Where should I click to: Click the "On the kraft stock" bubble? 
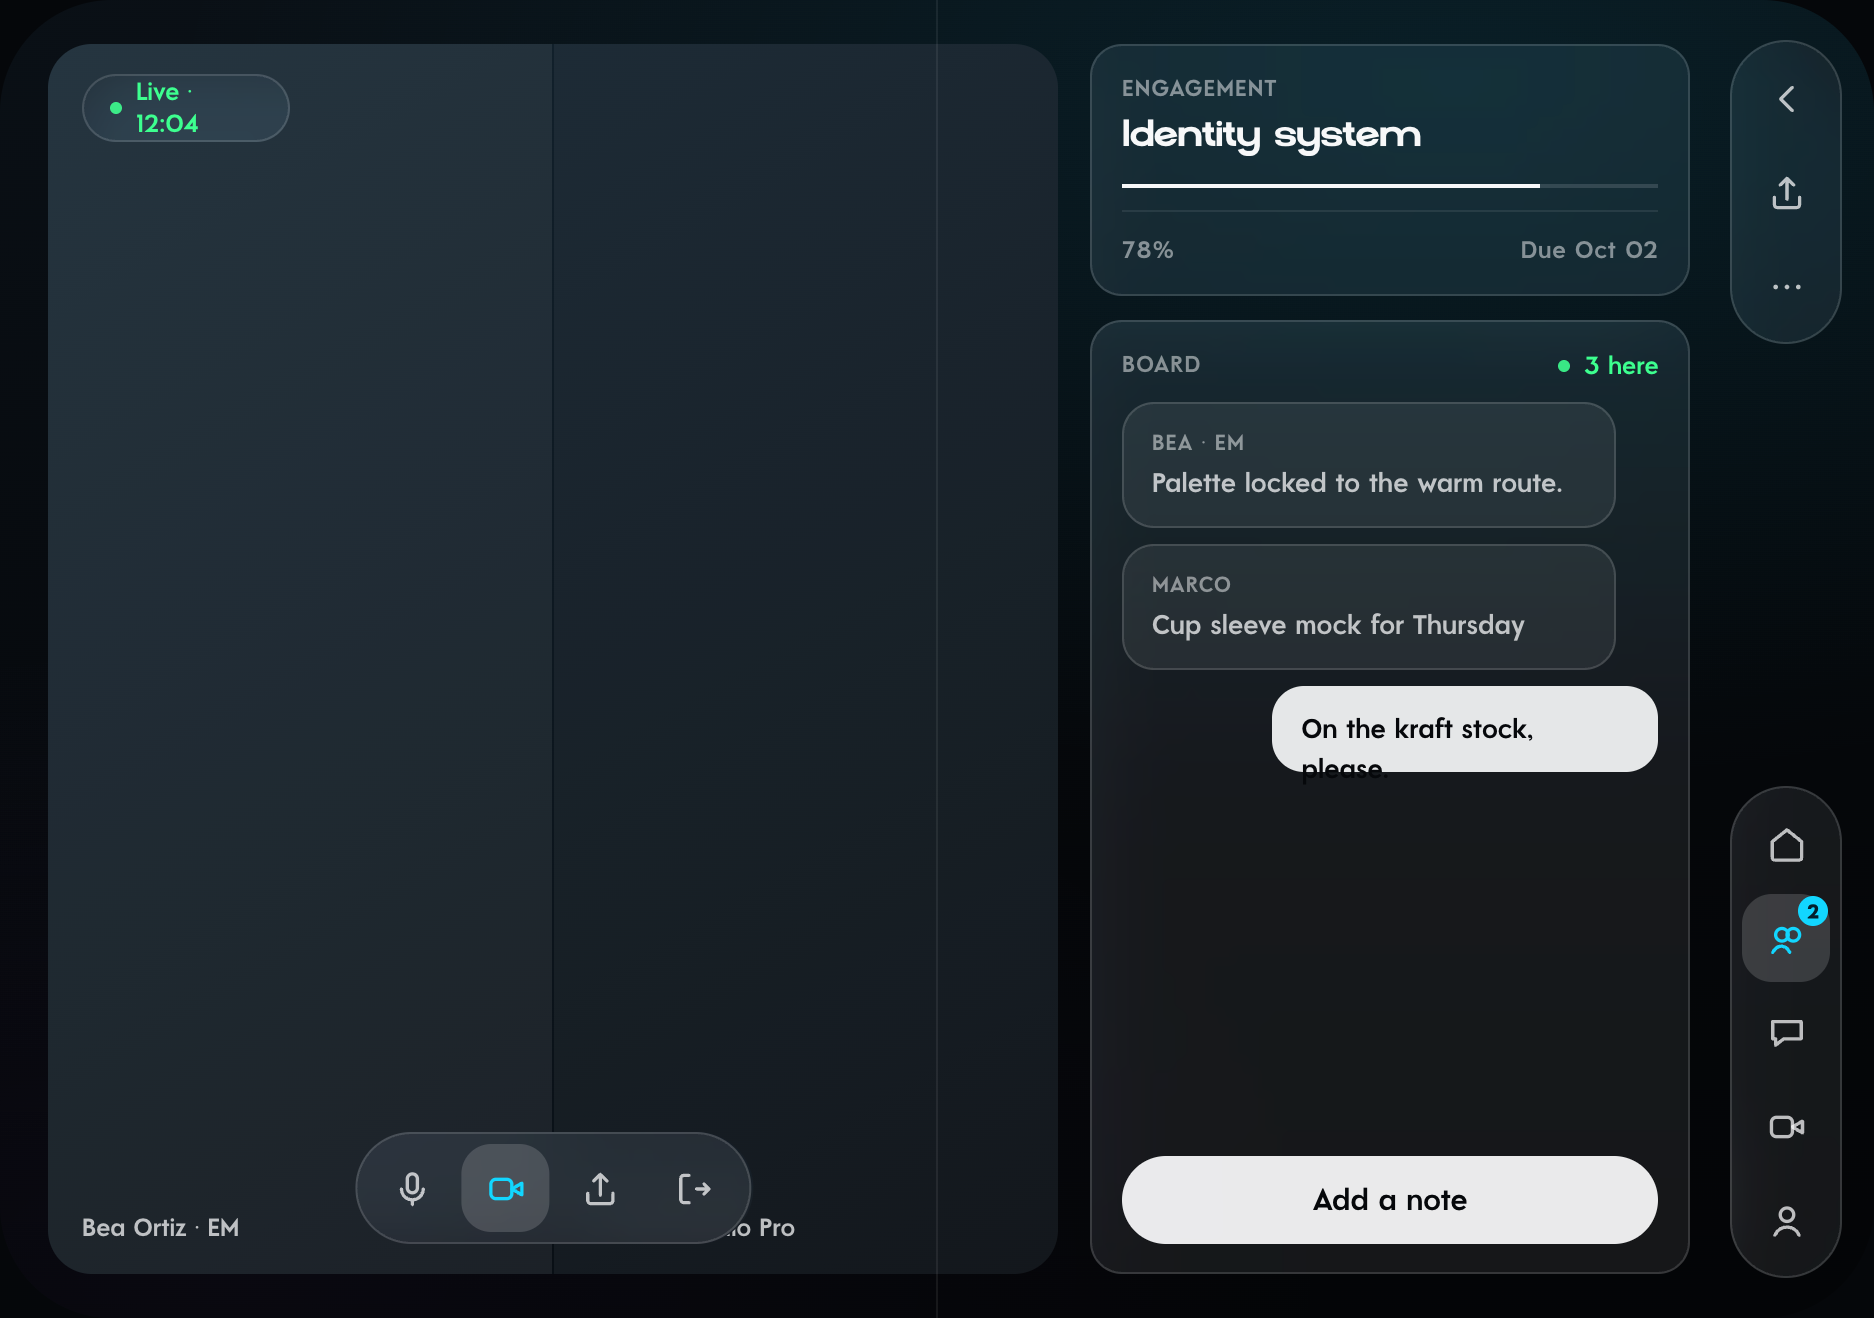click(1464, 729)
